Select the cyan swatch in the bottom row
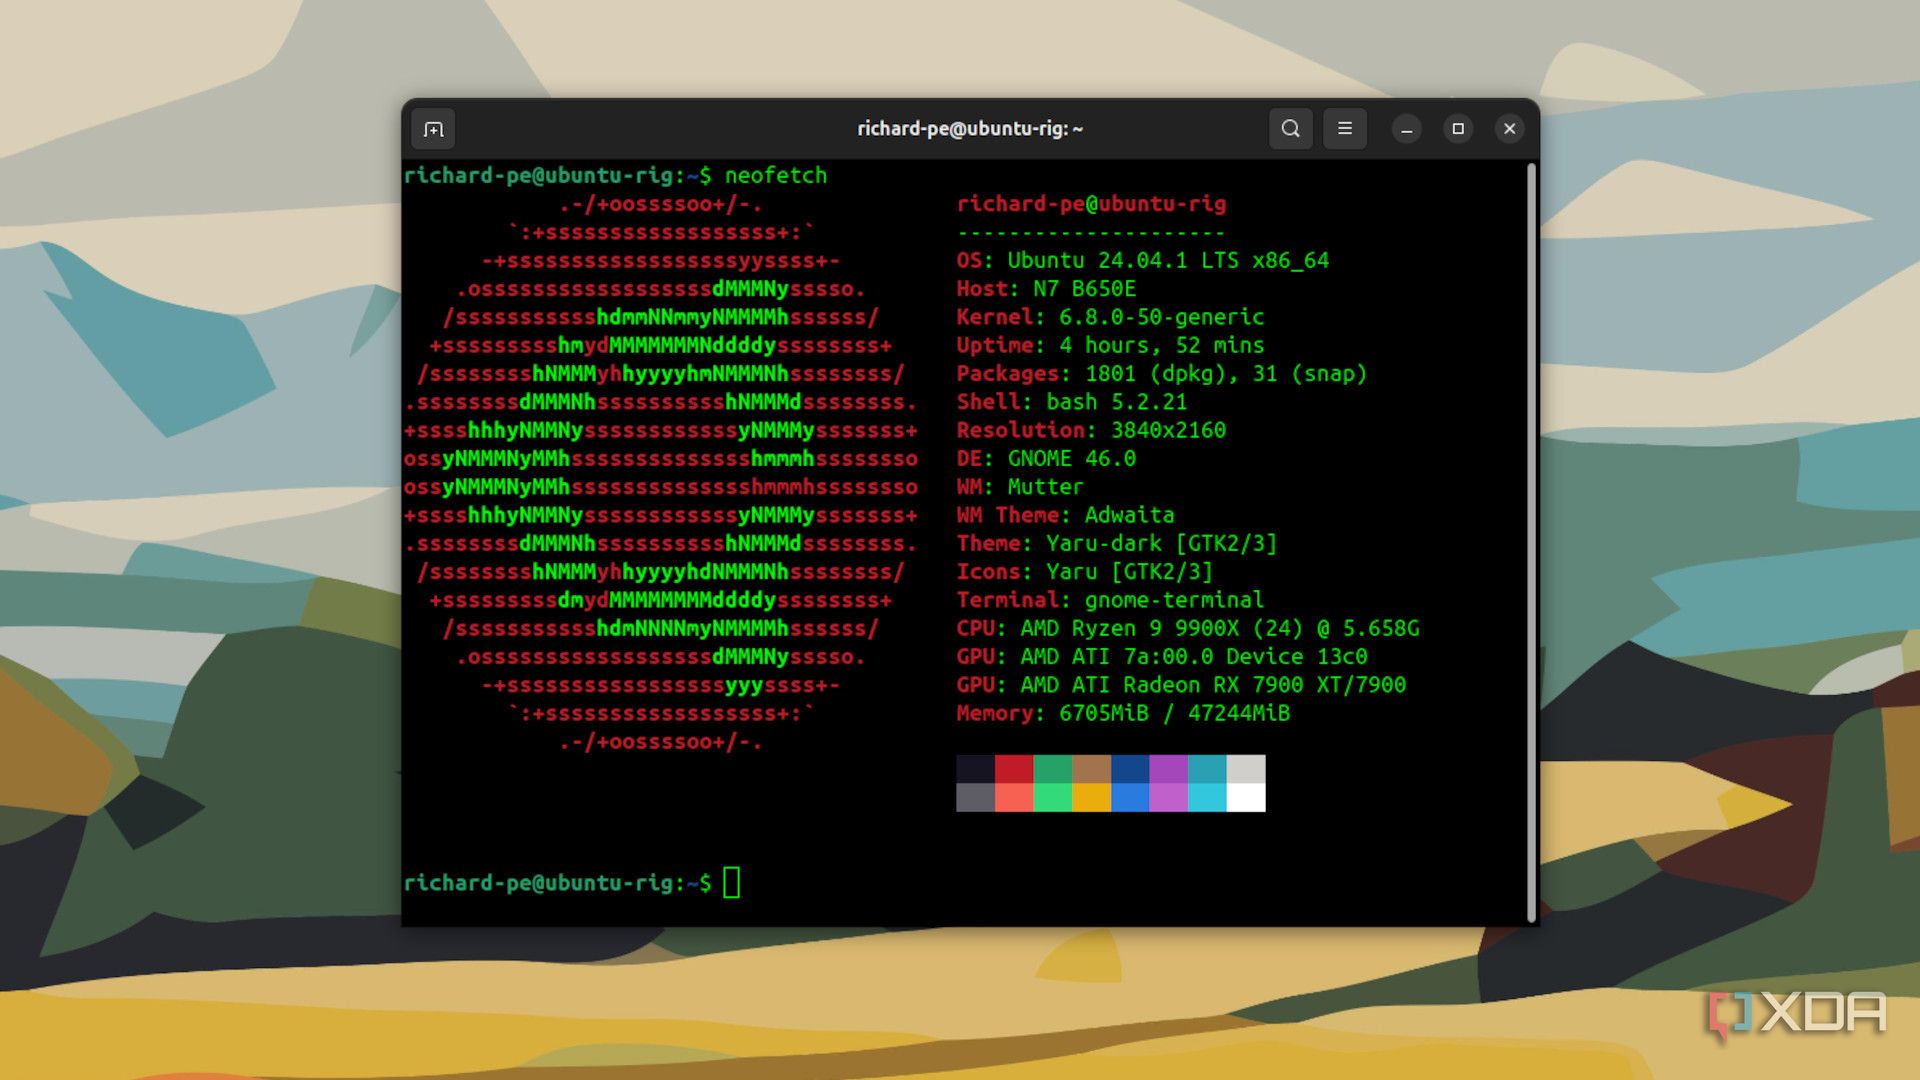 pyautogui.click(x=1207, y=798)
